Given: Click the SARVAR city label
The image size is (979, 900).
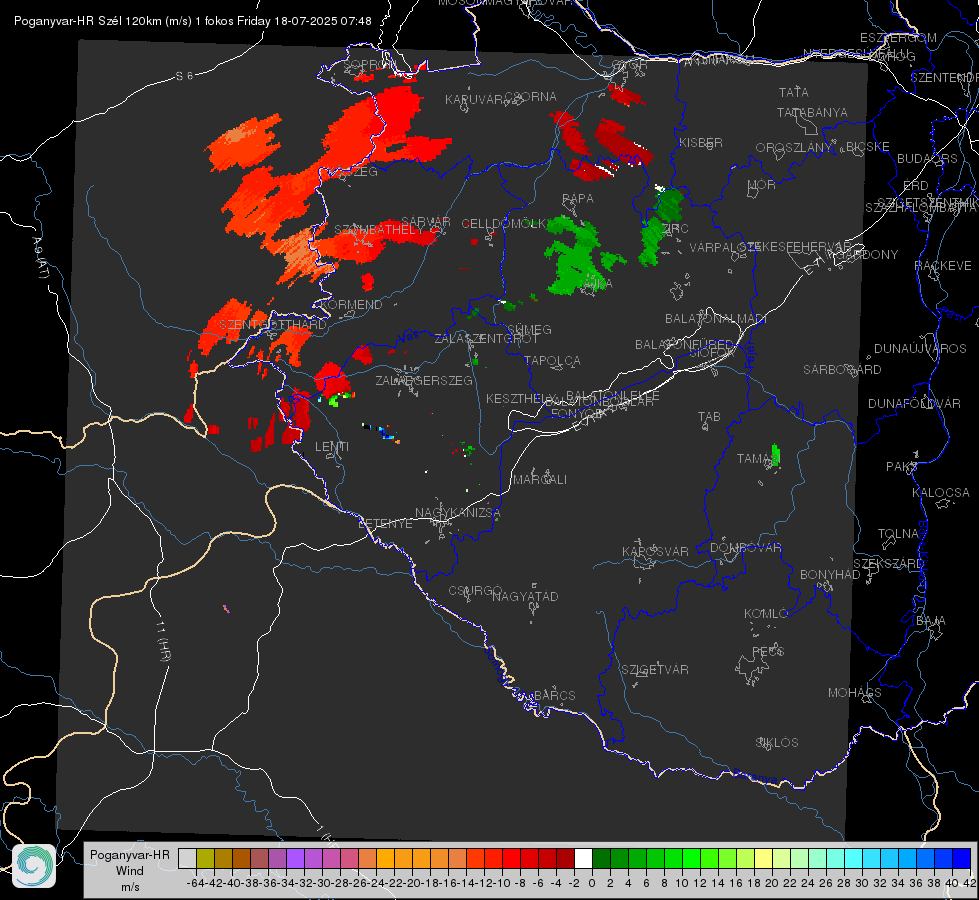Looking at the screenshot, I should (426, 222).
